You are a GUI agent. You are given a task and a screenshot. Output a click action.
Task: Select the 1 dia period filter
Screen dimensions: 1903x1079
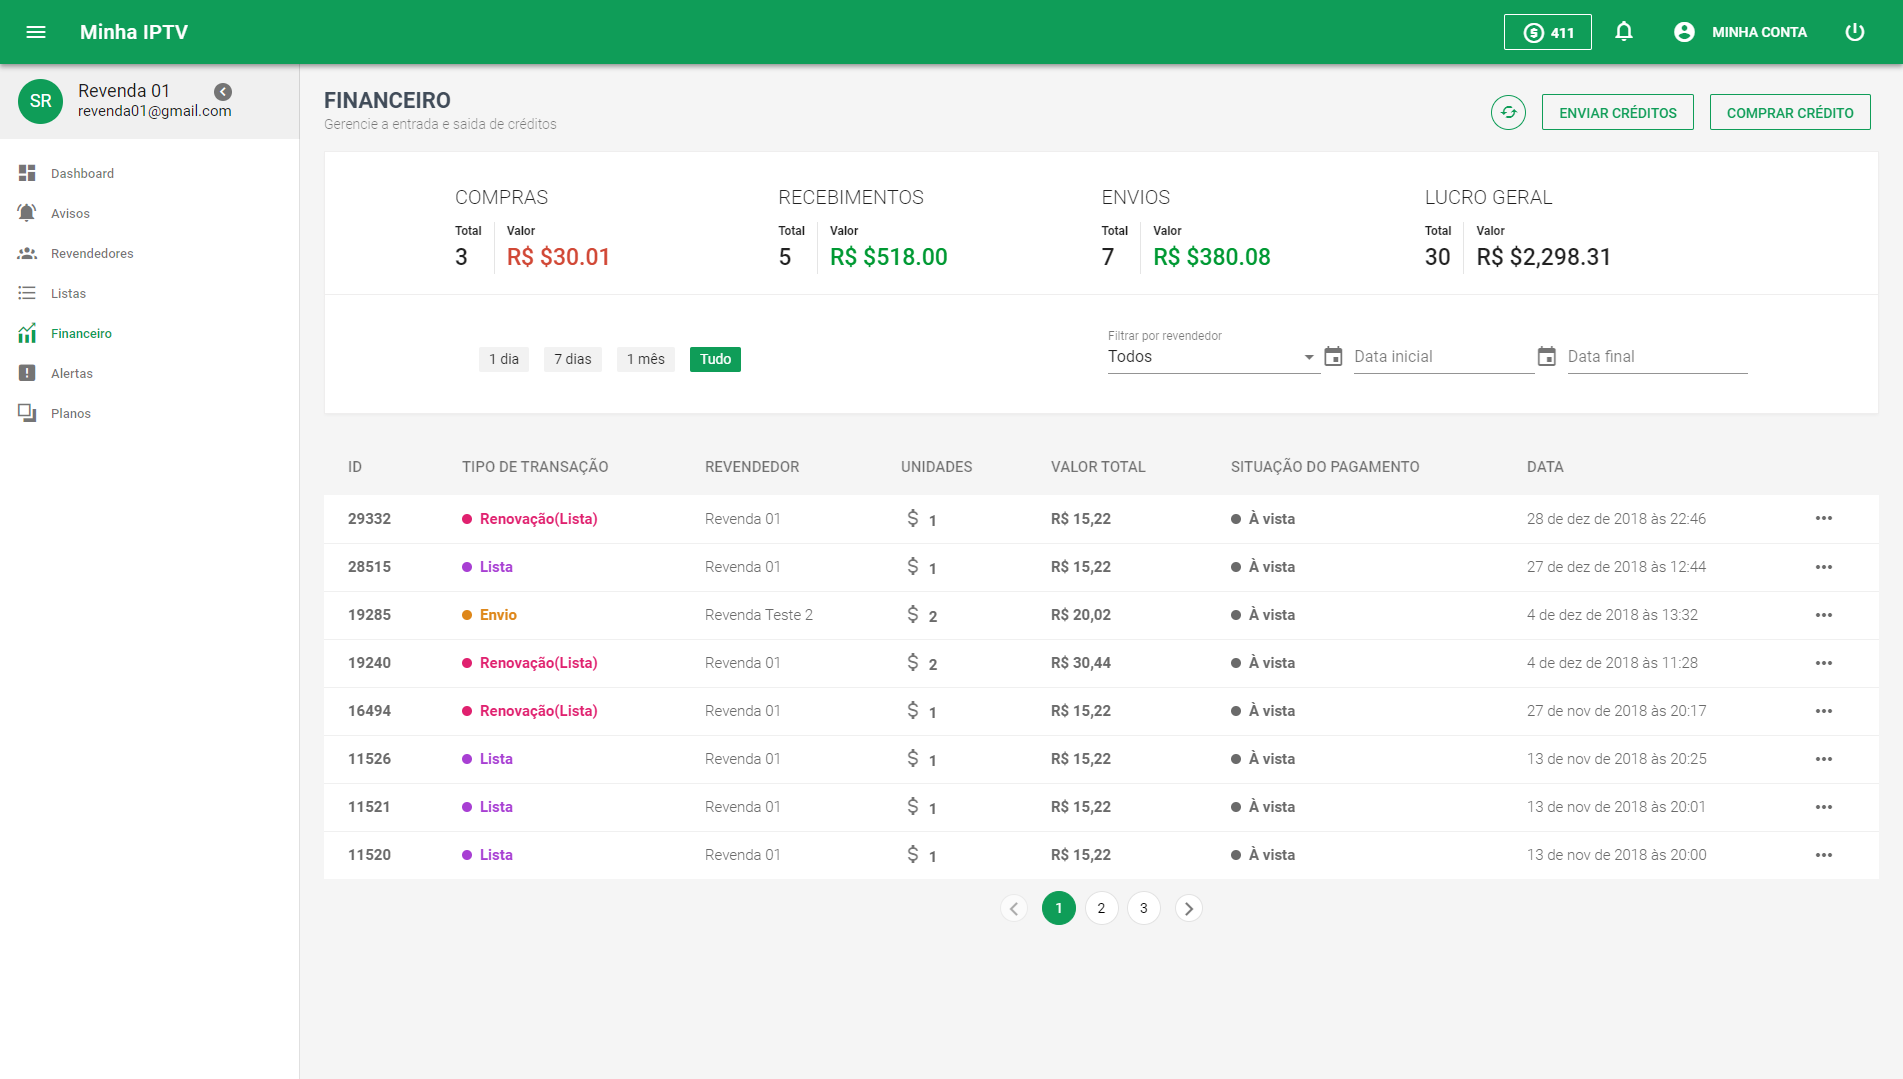504,359
